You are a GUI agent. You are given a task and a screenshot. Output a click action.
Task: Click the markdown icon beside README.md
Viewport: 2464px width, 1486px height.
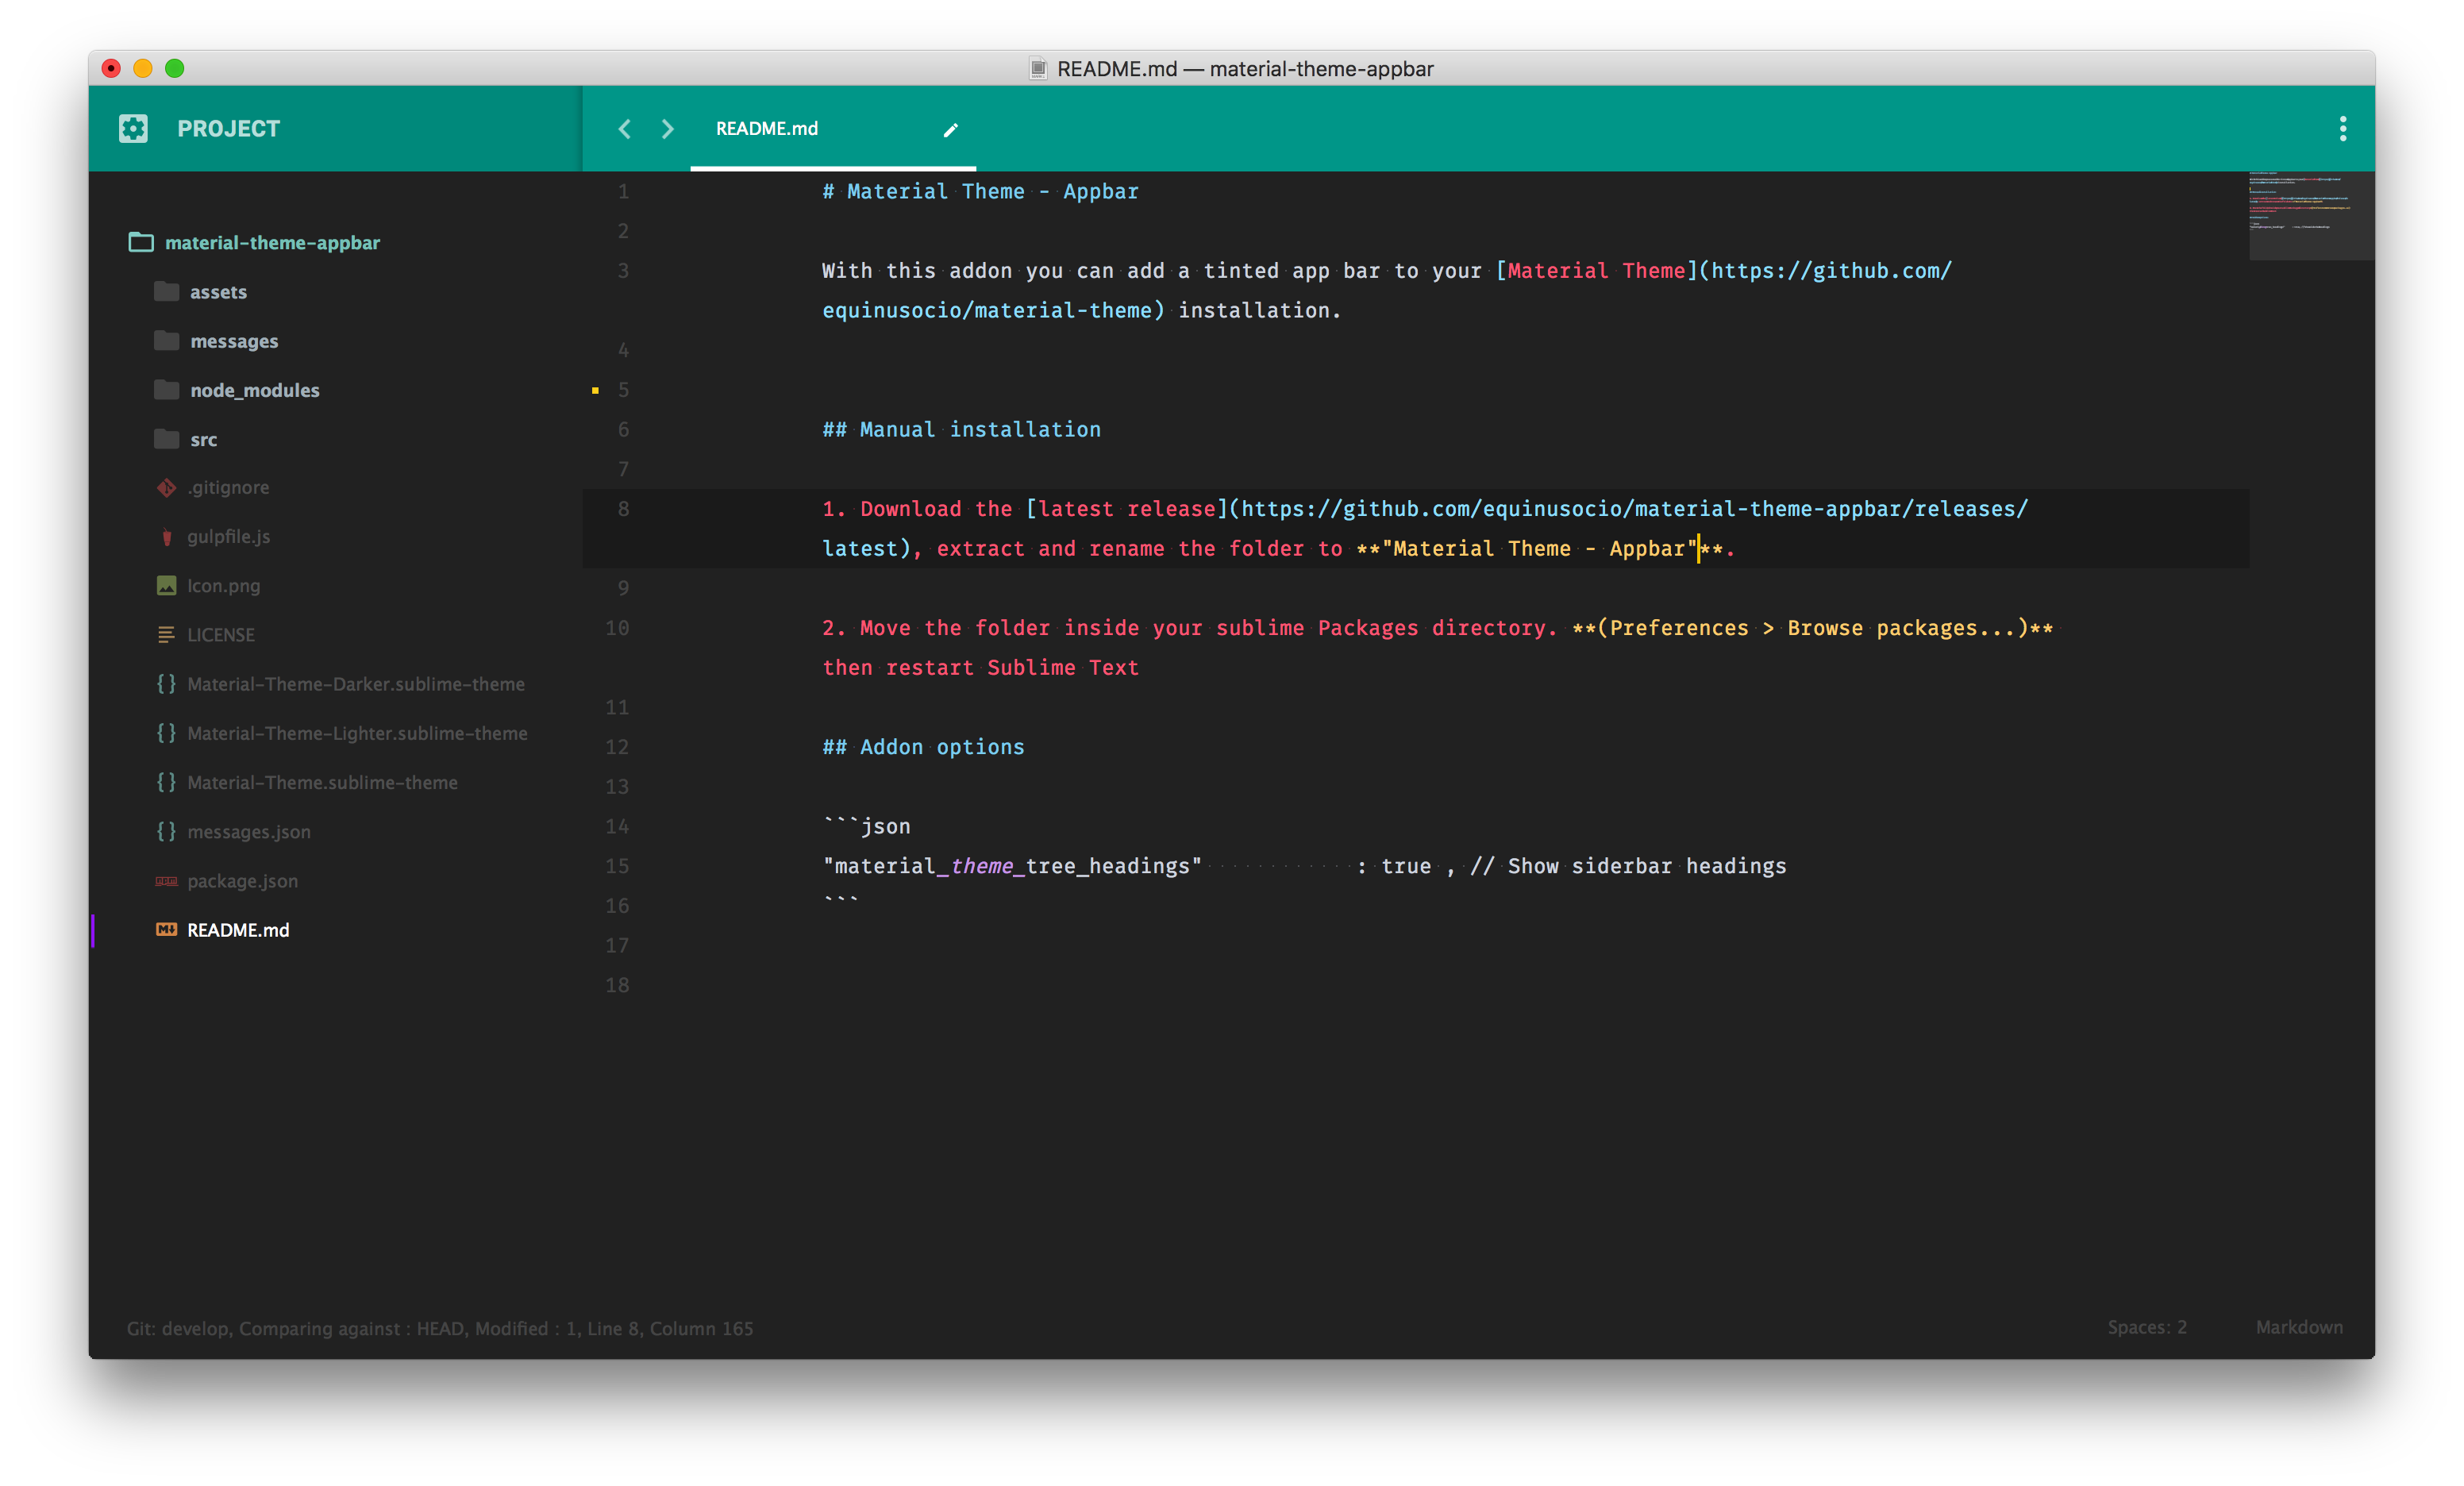166,929
